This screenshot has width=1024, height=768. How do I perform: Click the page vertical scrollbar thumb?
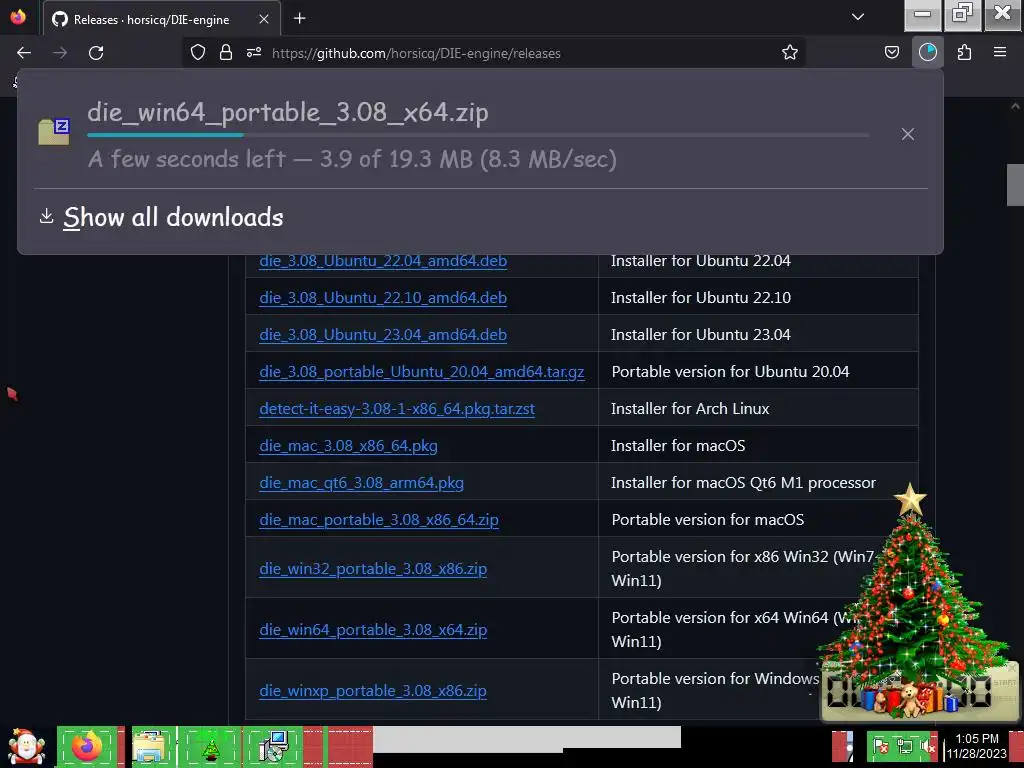tap(1015, 185)
